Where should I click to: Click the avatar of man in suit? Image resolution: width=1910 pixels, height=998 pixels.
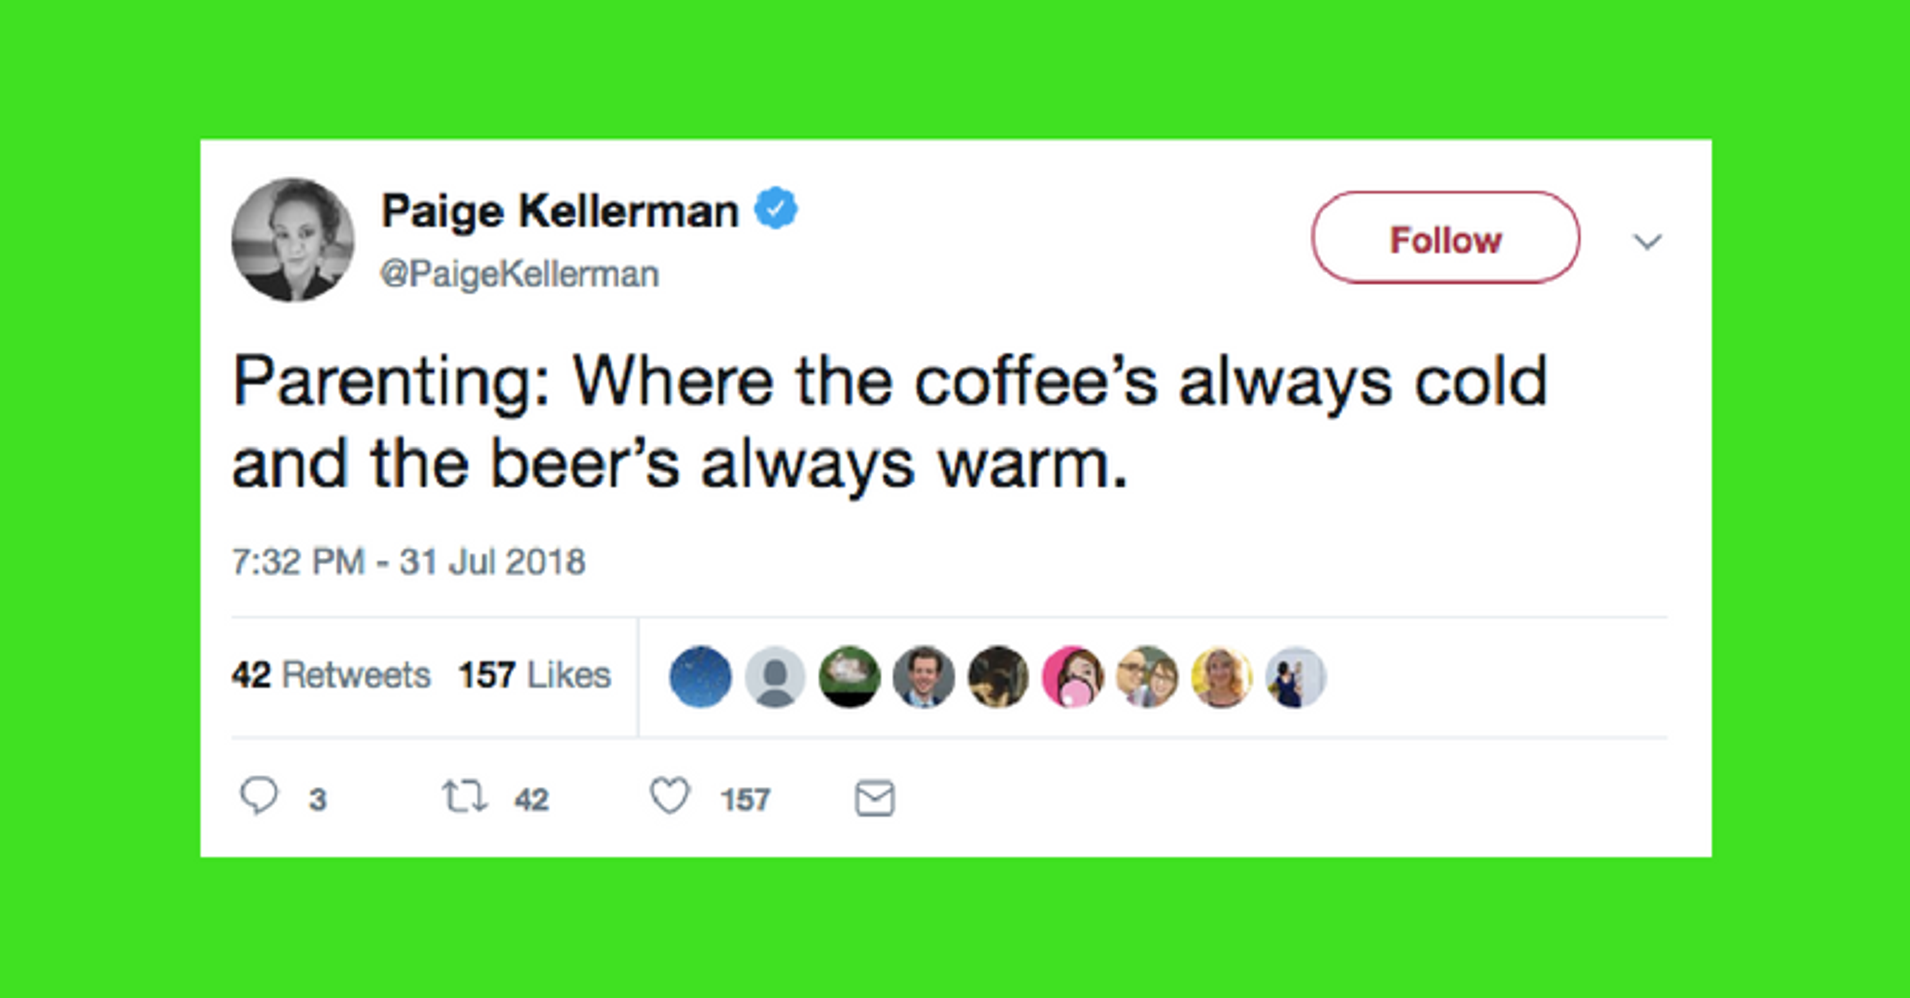point(923,677)
